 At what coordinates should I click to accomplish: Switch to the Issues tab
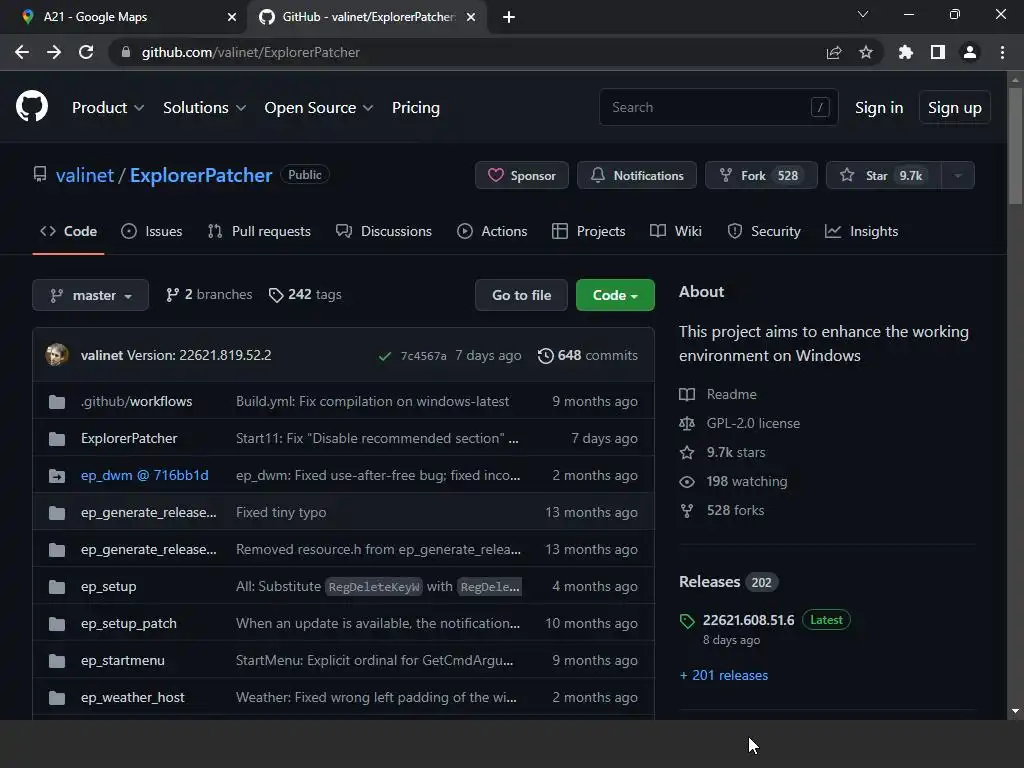click(x=152, y=231)
